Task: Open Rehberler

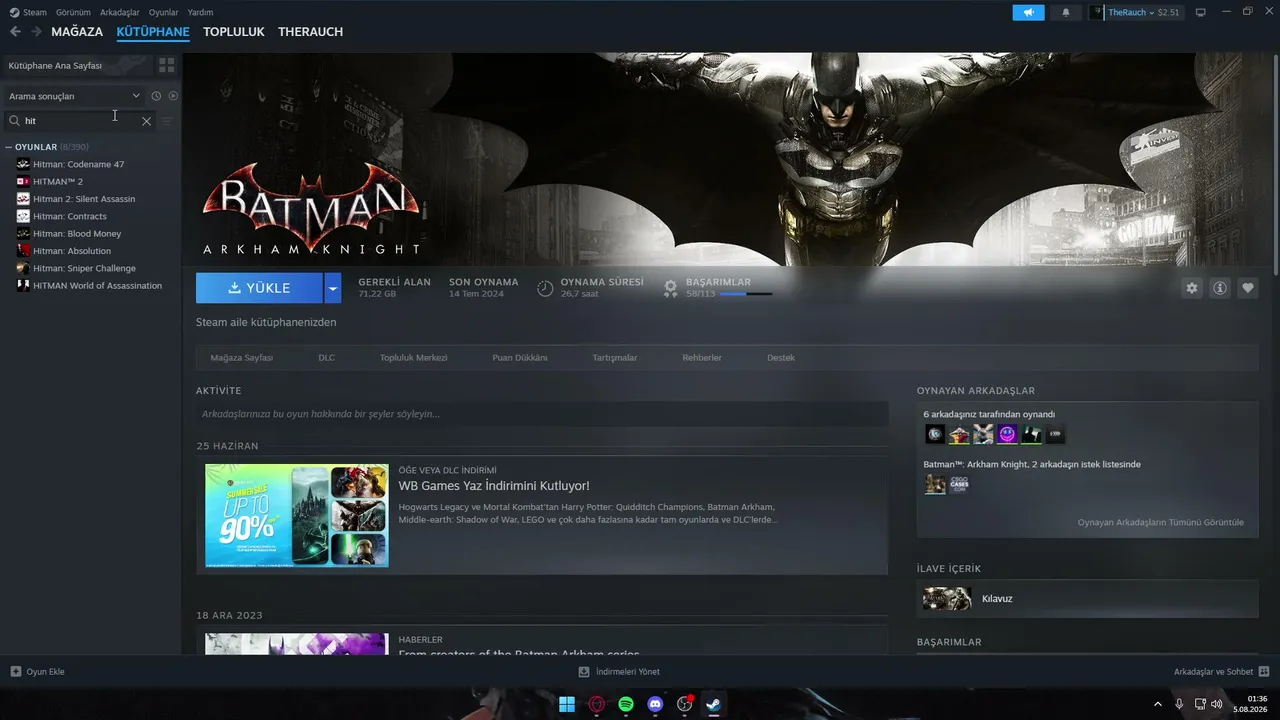Action: tap(702, 358)
